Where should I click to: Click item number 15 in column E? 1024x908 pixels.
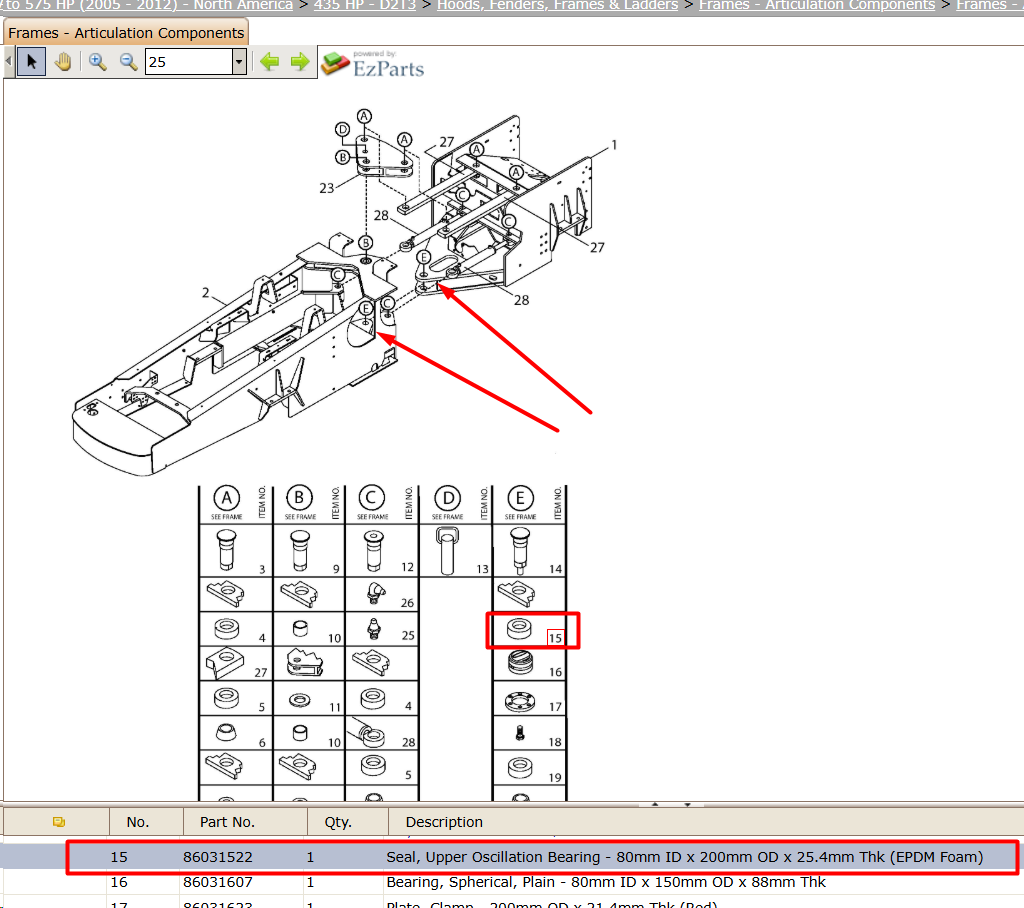pos(555,638)
